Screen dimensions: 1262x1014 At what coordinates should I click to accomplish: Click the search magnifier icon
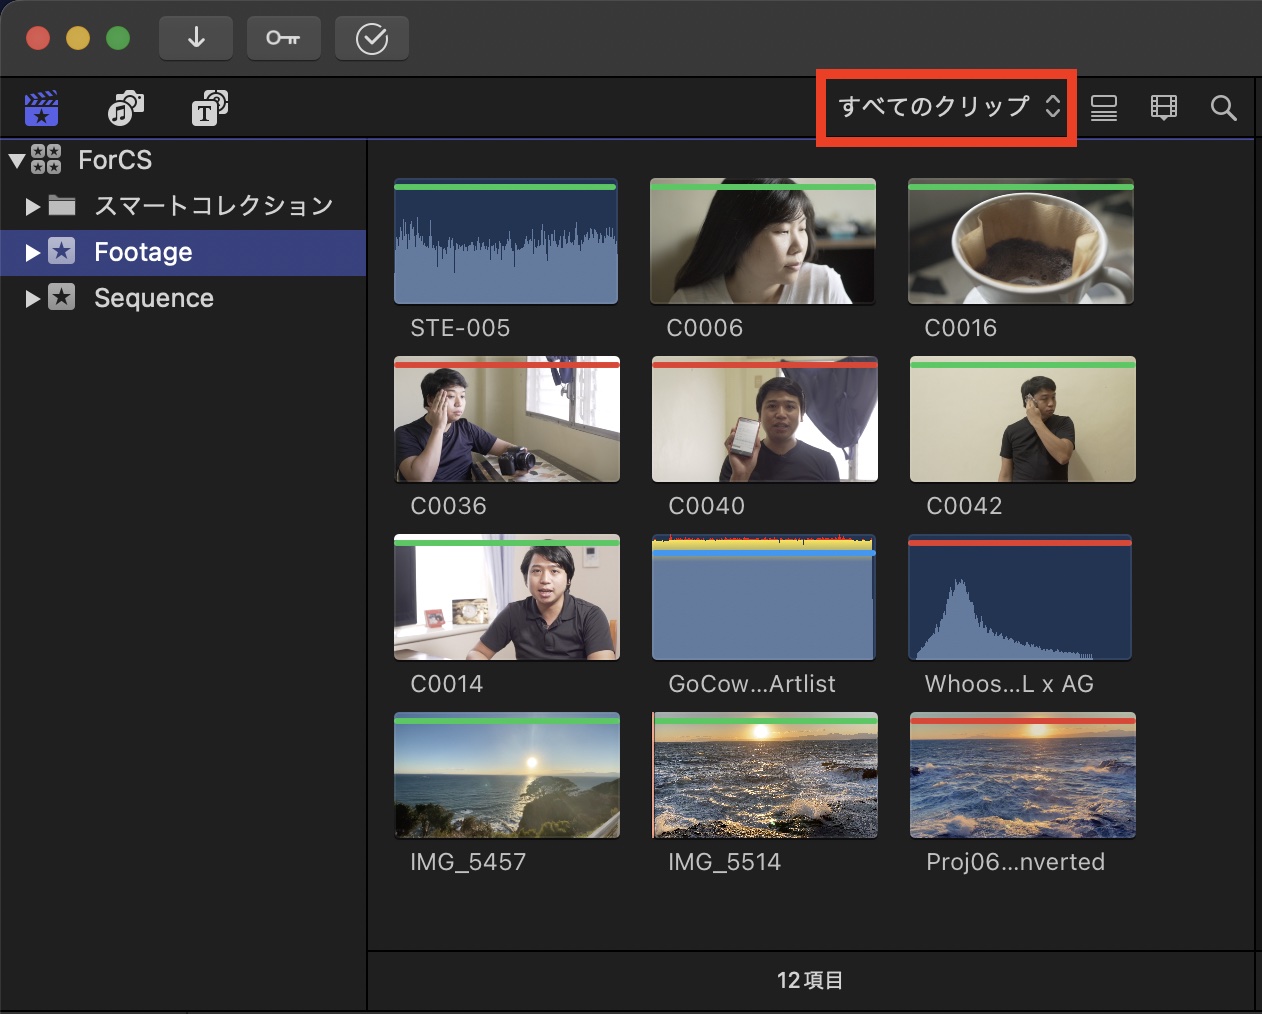[1223, 108]
